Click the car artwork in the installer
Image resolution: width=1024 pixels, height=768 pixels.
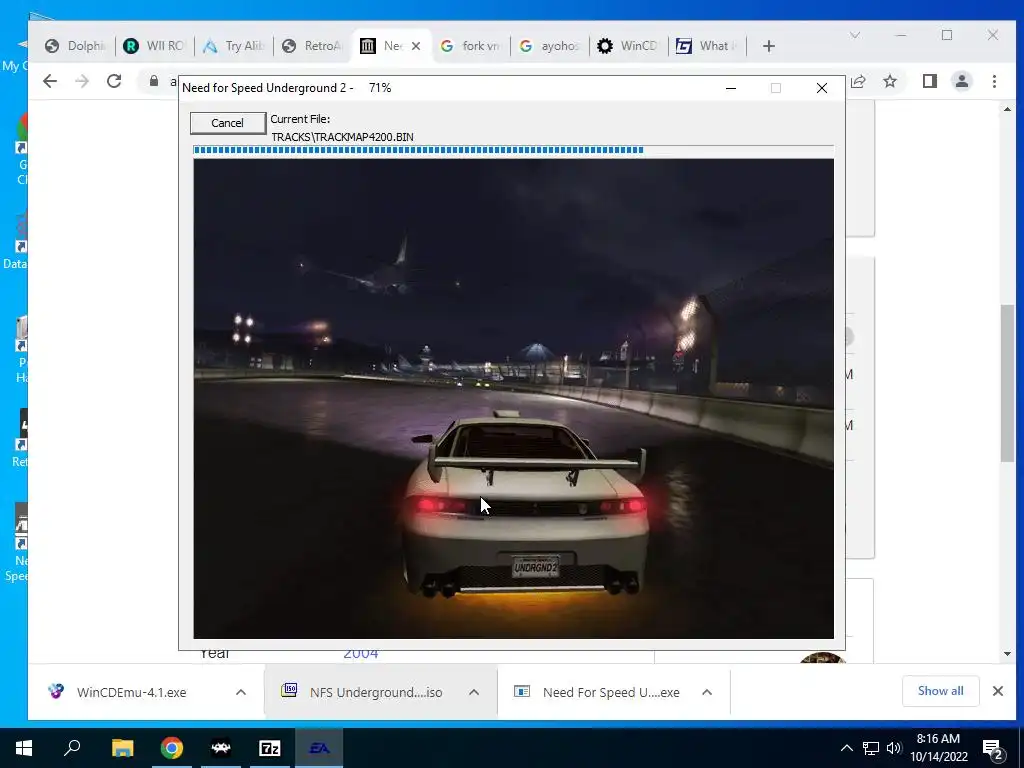click(x=513, y=398)
